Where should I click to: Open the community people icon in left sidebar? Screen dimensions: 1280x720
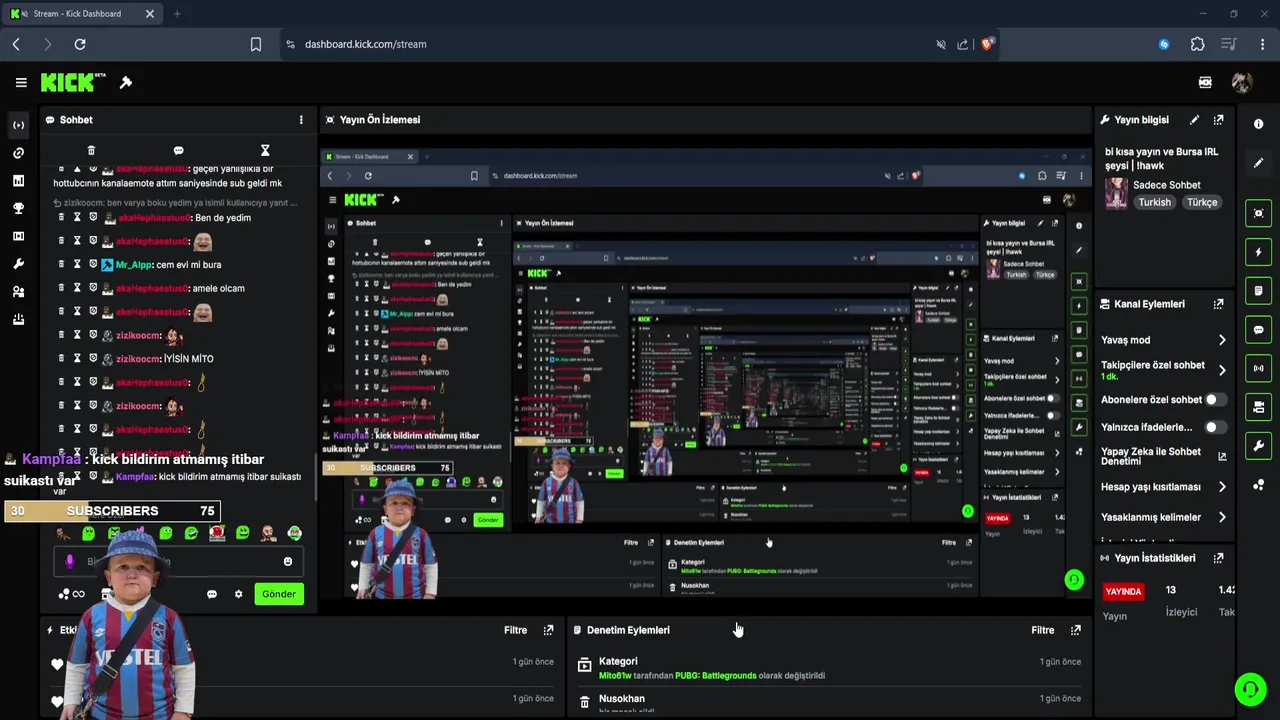[x=18, y=292]
